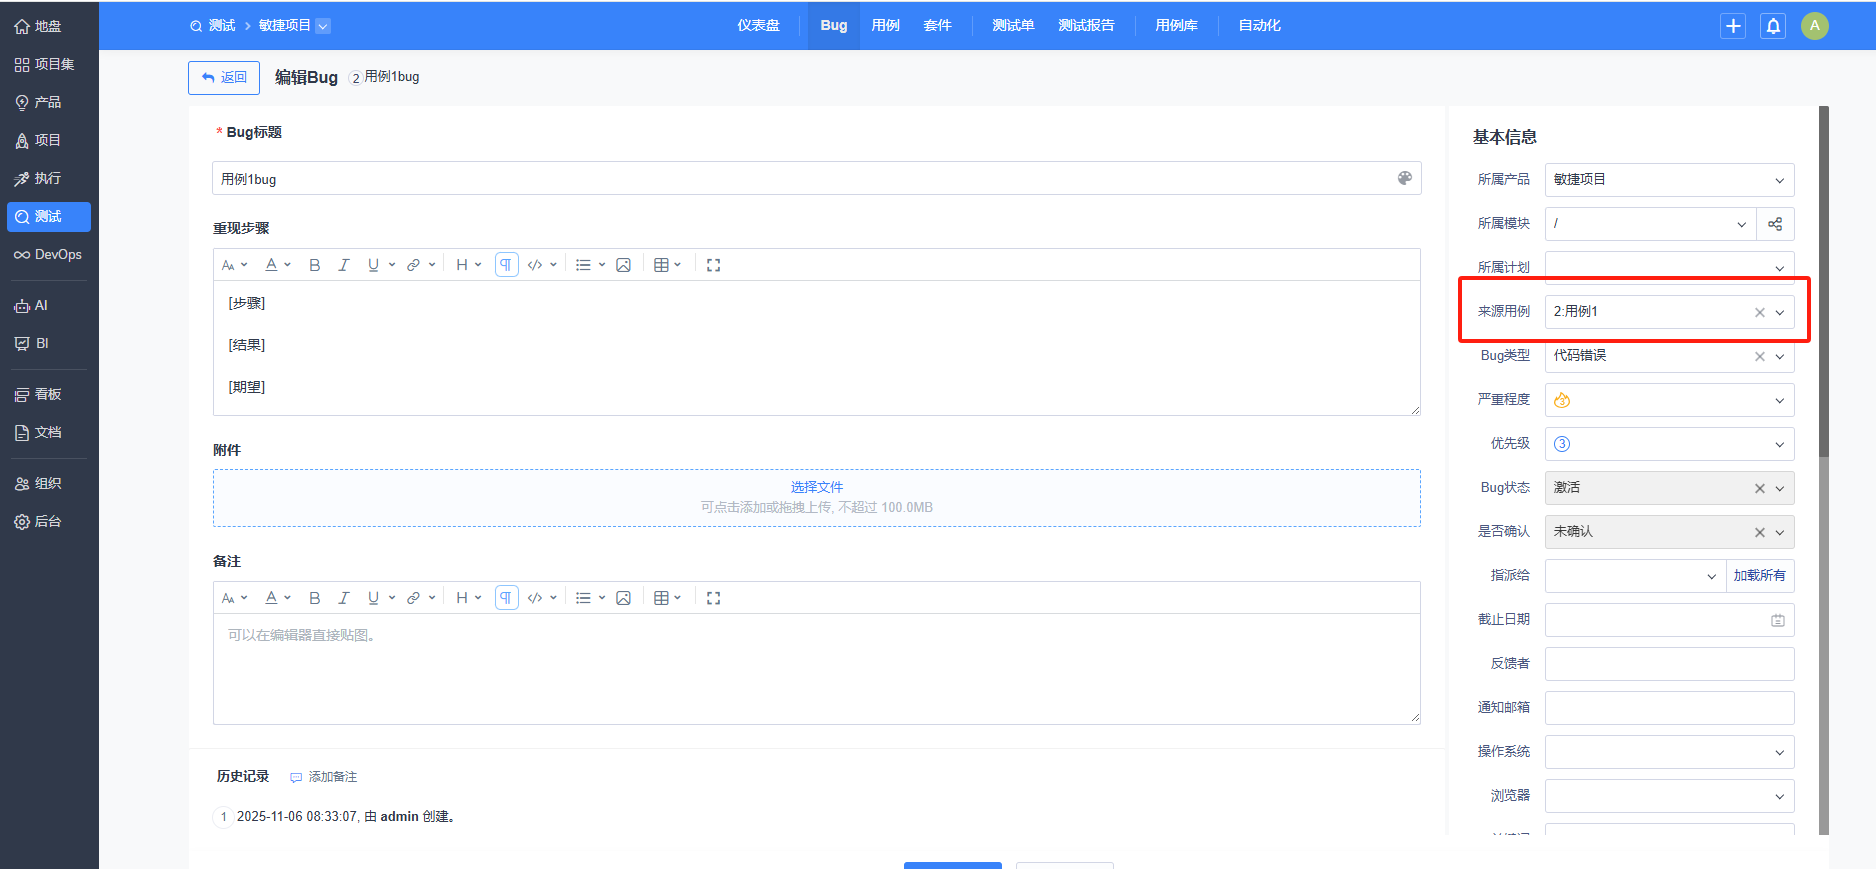Image resolution: width=1876 pixels, height=869 pixels.
Task: Click the 返回 back button
Action: click(x=224, y=78)
